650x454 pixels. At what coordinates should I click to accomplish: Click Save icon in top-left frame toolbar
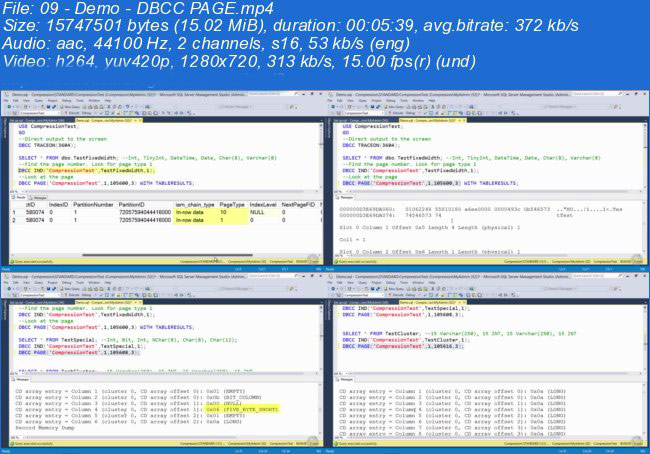point(48,107)
